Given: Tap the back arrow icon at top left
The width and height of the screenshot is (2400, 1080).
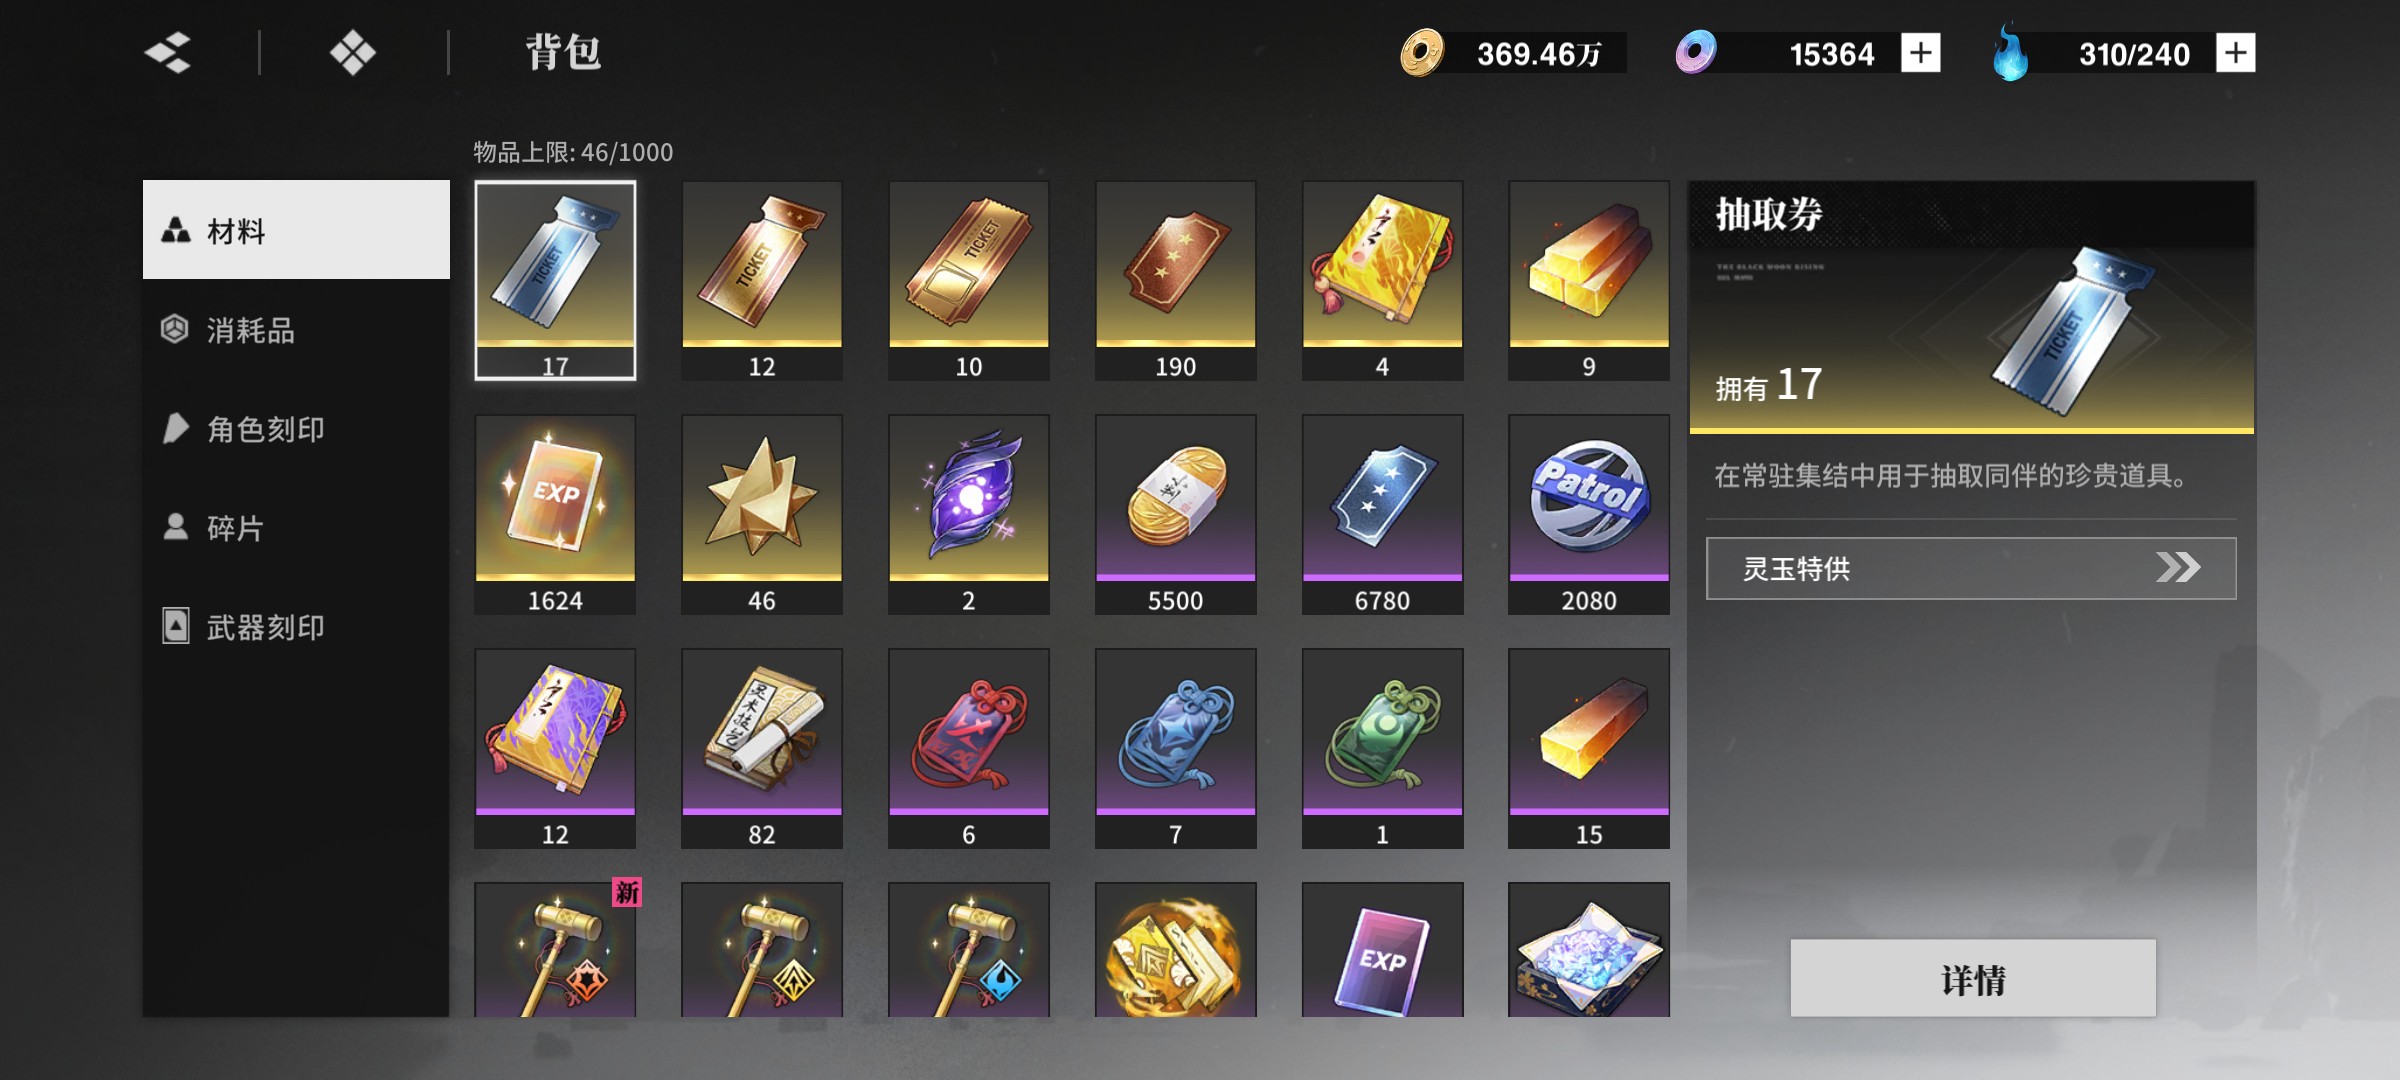Looking at the screenshot, I should coord(168,53).
